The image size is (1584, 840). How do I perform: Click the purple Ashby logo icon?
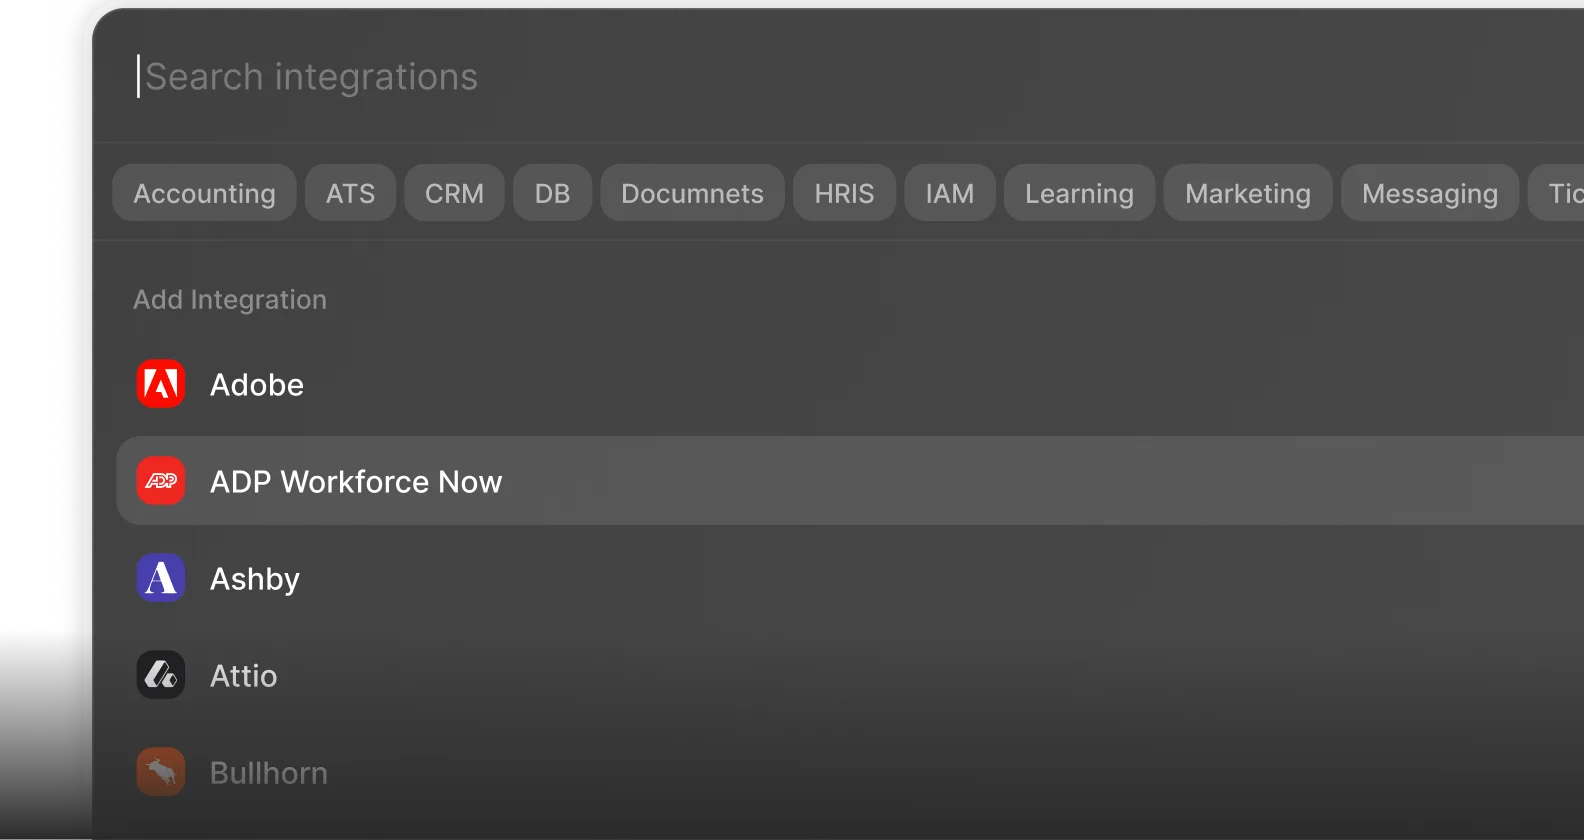pyautogui.click(x=161, y=578)
